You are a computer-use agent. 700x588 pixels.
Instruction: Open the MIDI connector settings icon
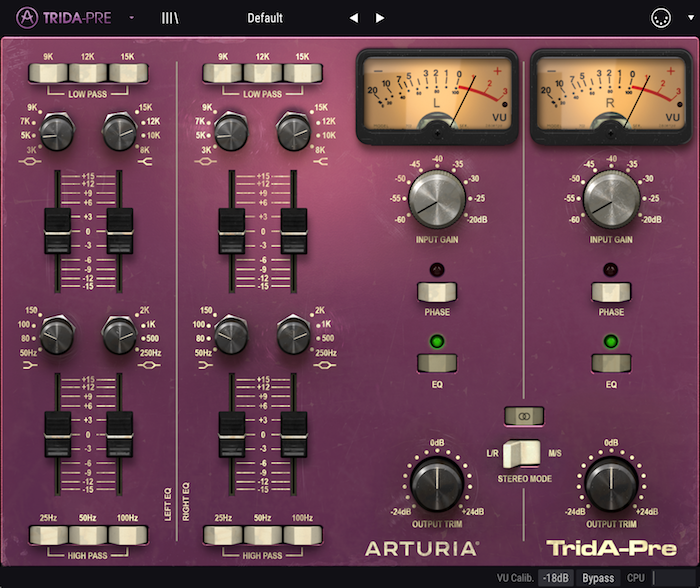[x=661, y=18]
